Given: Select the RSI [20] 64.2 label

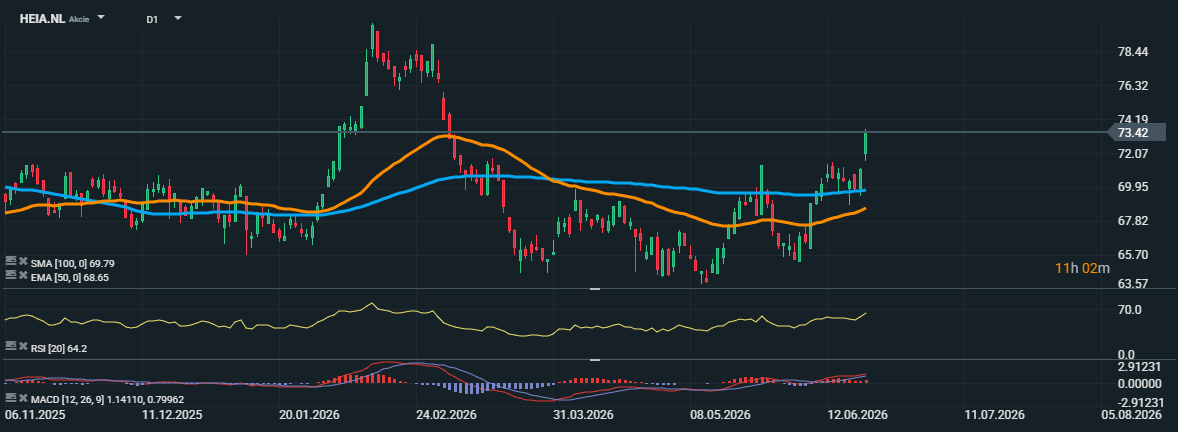Looking at the screenshot, I should 59,348.
